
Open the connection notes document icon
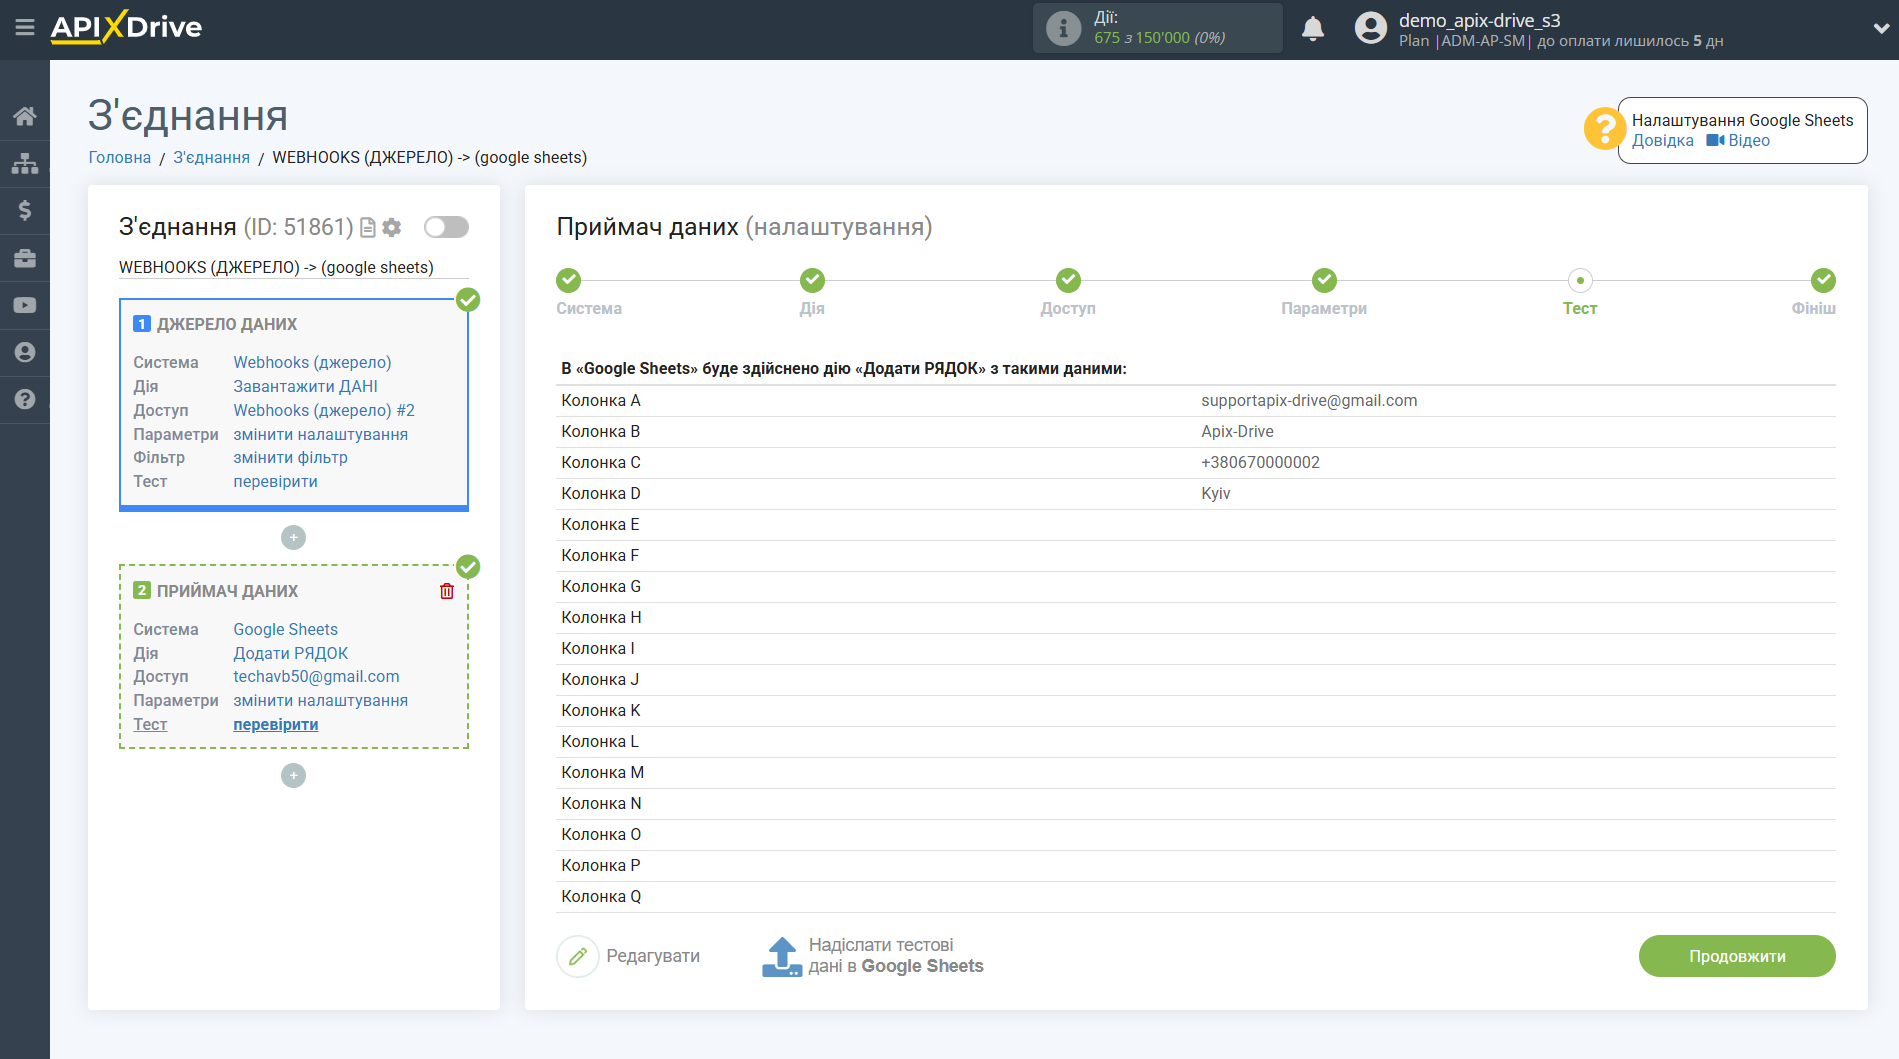(x=368, y=228)
